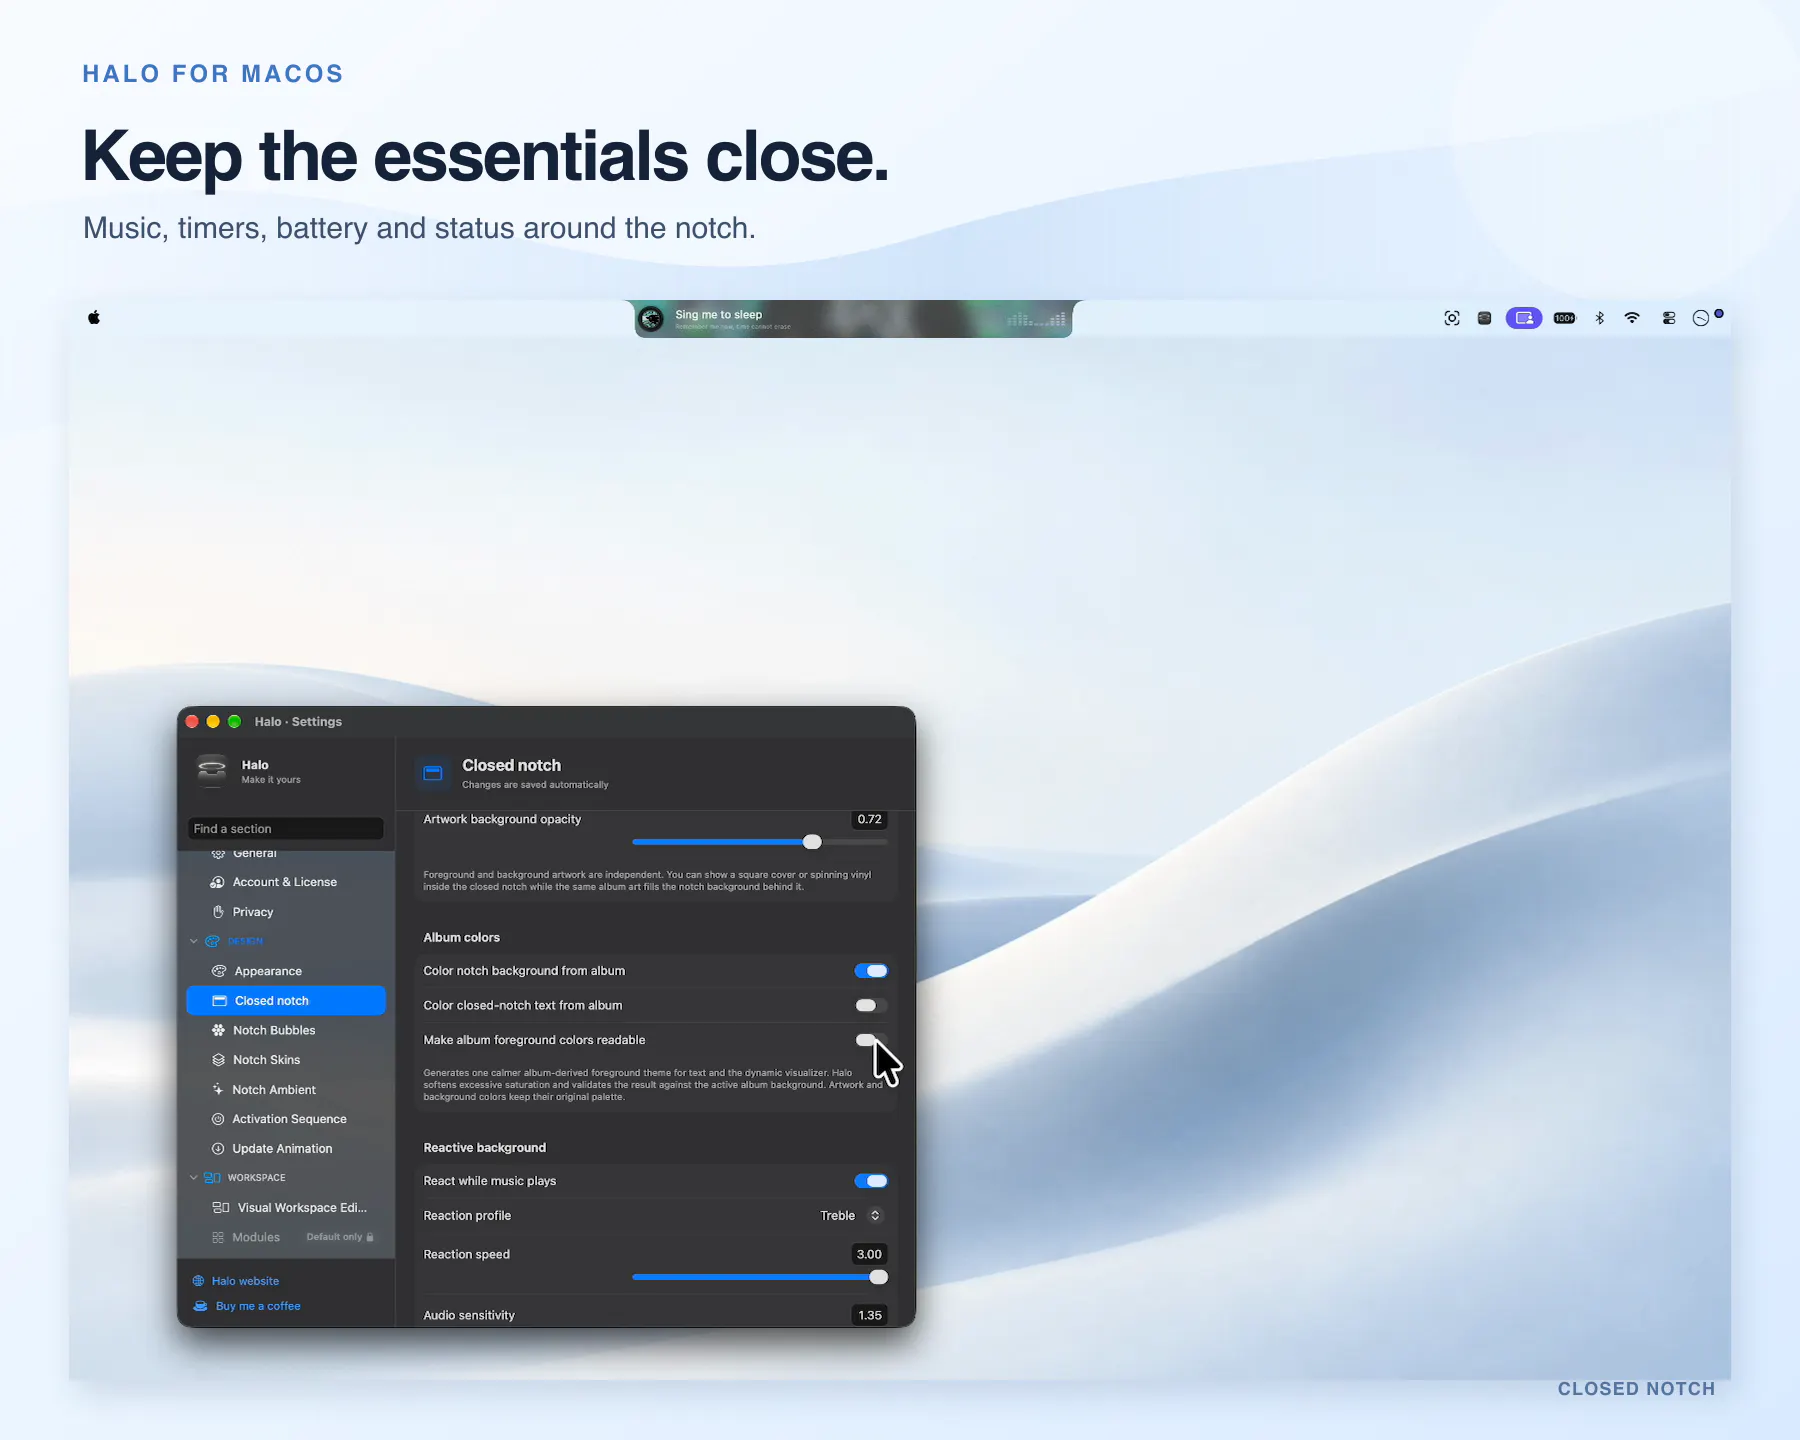Select the Closed notch sidebar item
Screen dimensions: 1800x1440
click(x=286, y=1001)
